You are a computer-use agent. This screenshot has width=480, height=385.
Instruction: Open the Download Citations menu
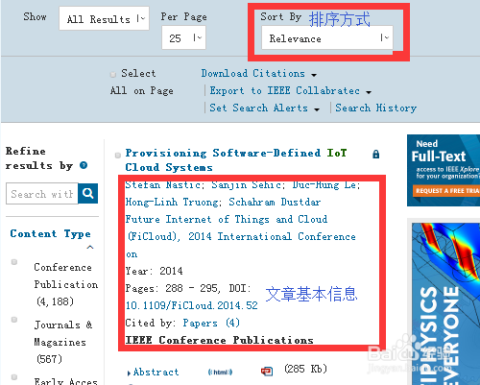click(259, 73)
